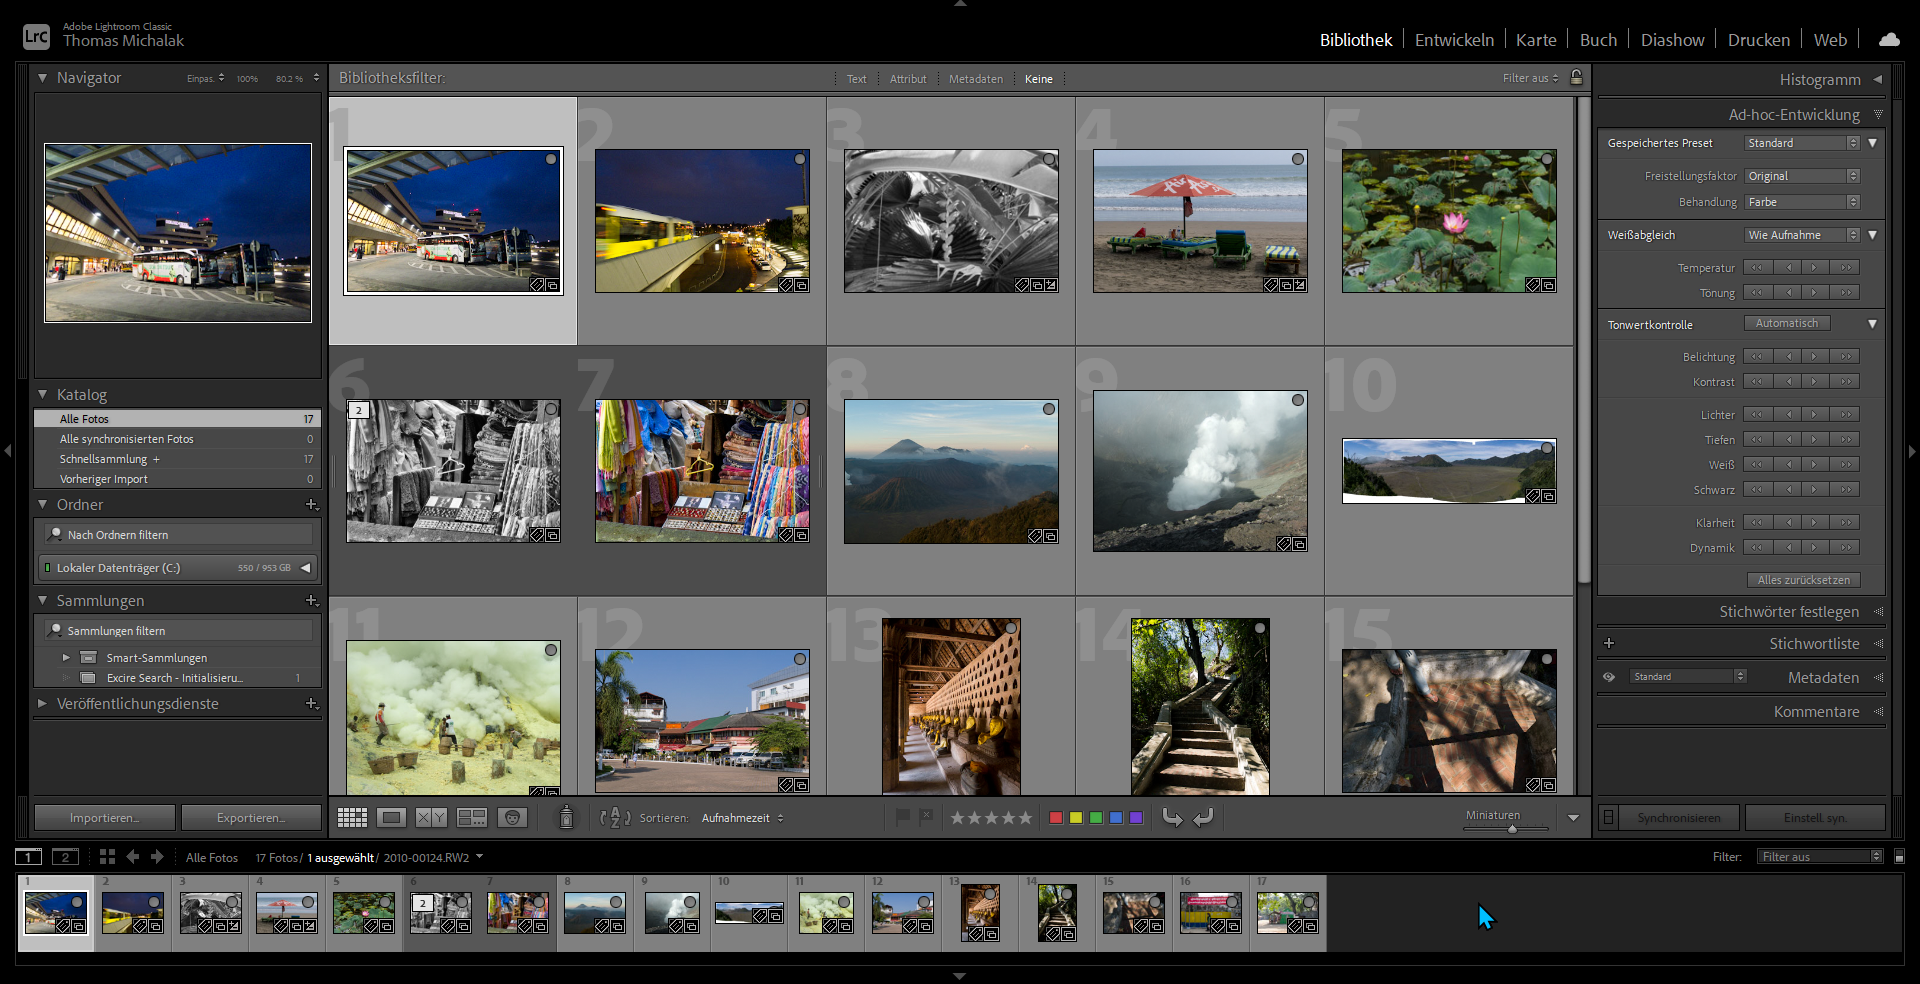1920x984 pixels.
Task: Add a new collection with plus icon
Action: click(x=311, y=601)
